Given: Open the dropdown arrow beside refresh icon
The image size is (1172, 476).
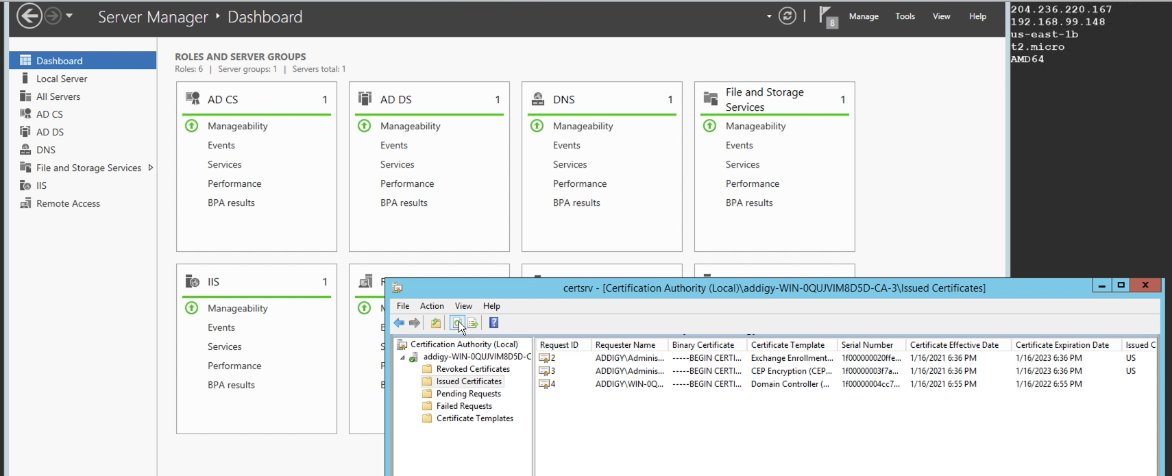Looking at the screenshot, I should (x=769, y=16).
